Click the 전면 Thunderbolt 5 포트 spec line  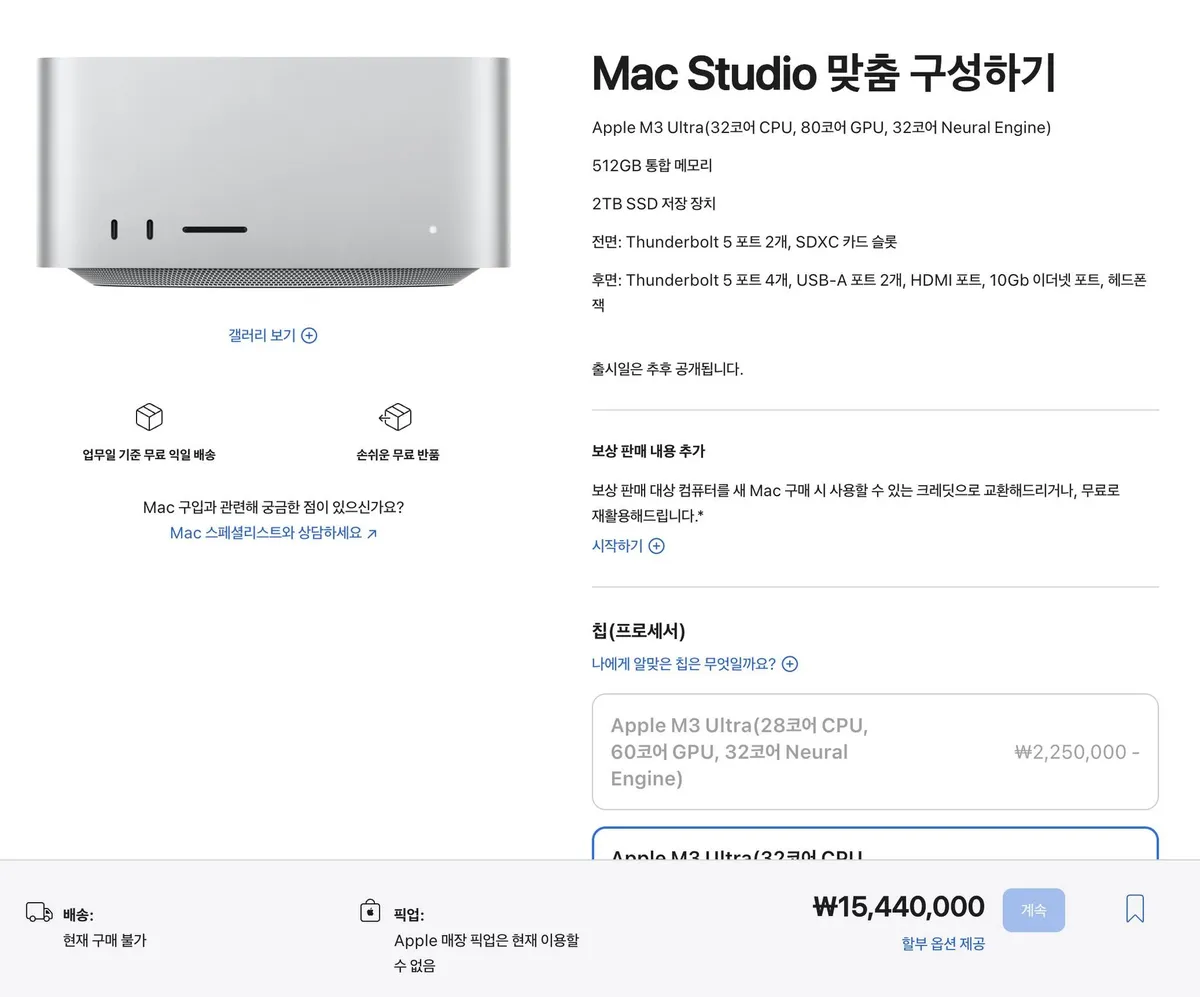pos(743,241)
